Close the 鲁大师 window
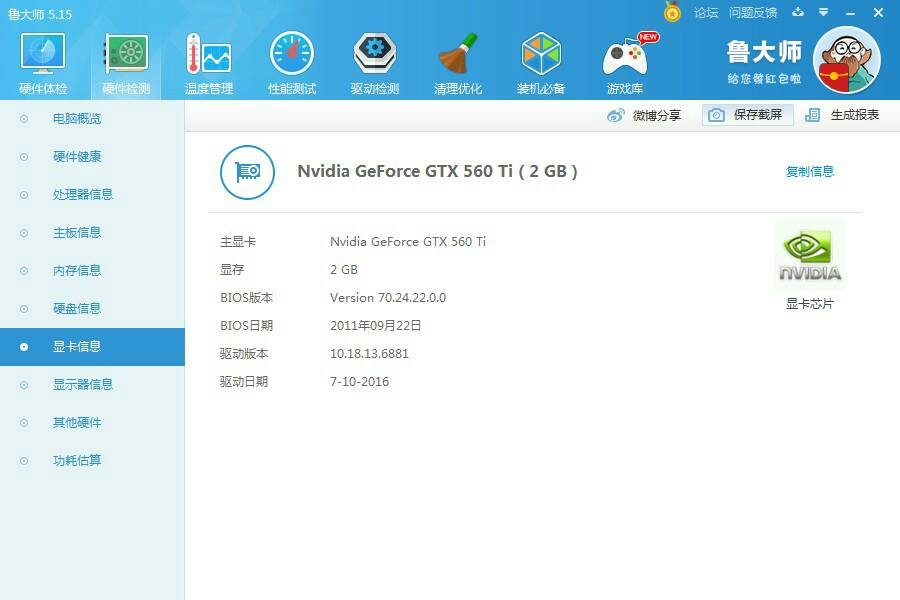Screen dimensions: 900x600 click(x=878, y=13)
